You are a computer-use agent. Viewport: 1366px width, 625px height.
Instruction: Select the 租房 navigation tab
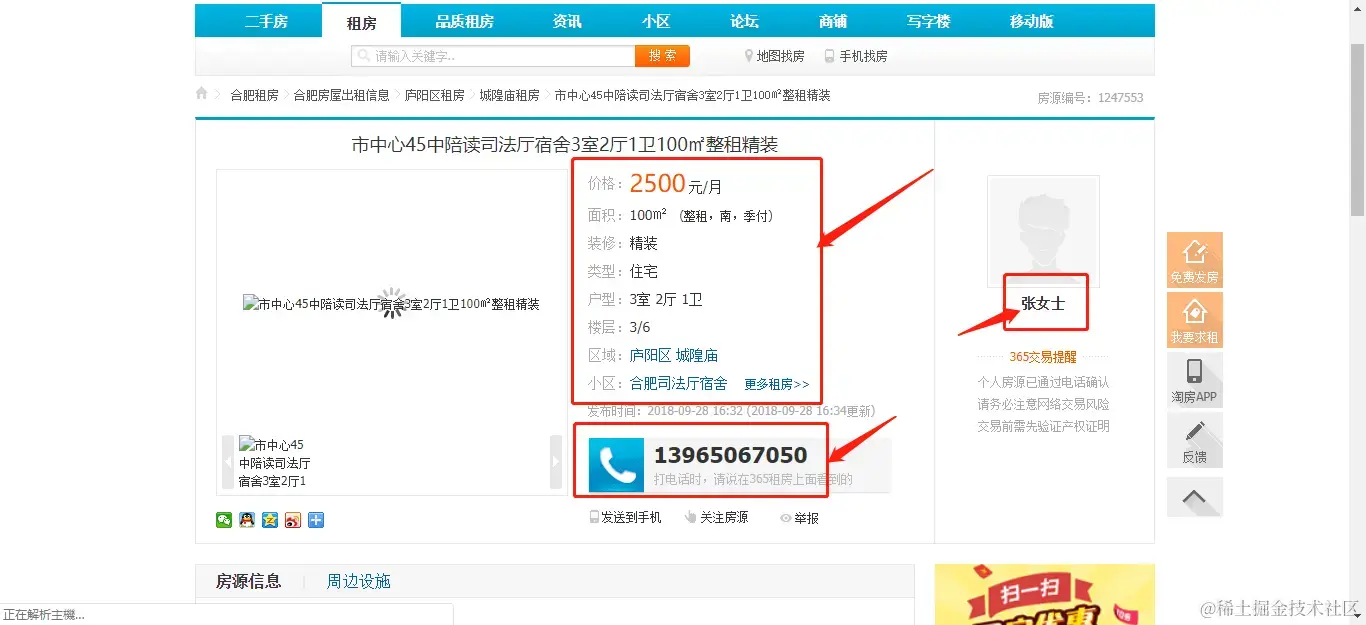point(361,22)
